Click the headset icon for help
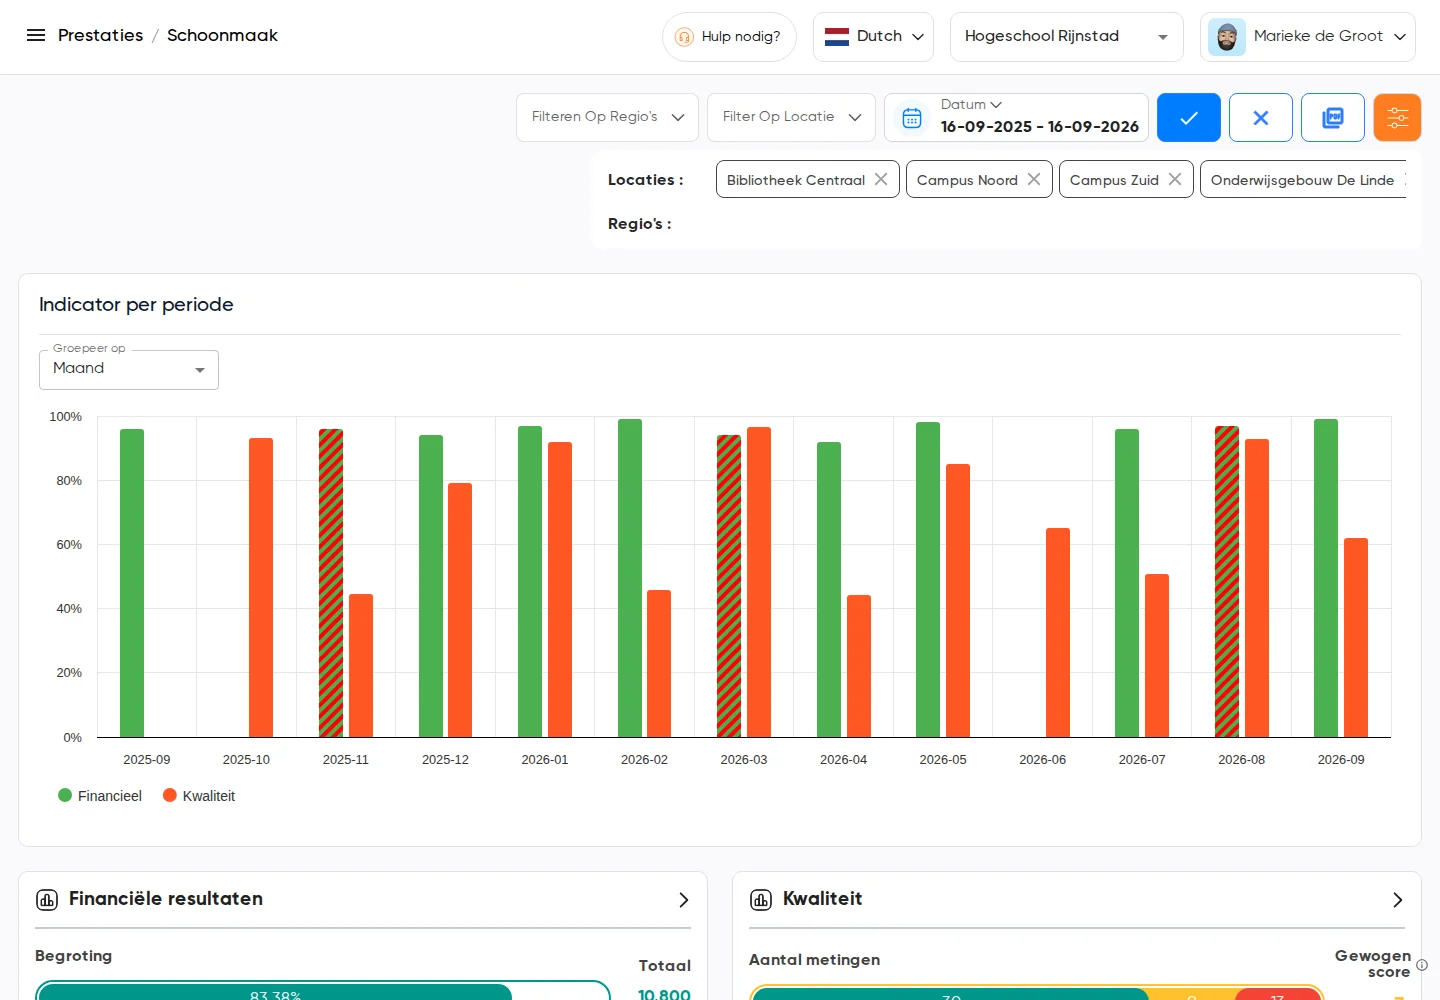Screen dimensions: 1440x1000 [684, 37]
